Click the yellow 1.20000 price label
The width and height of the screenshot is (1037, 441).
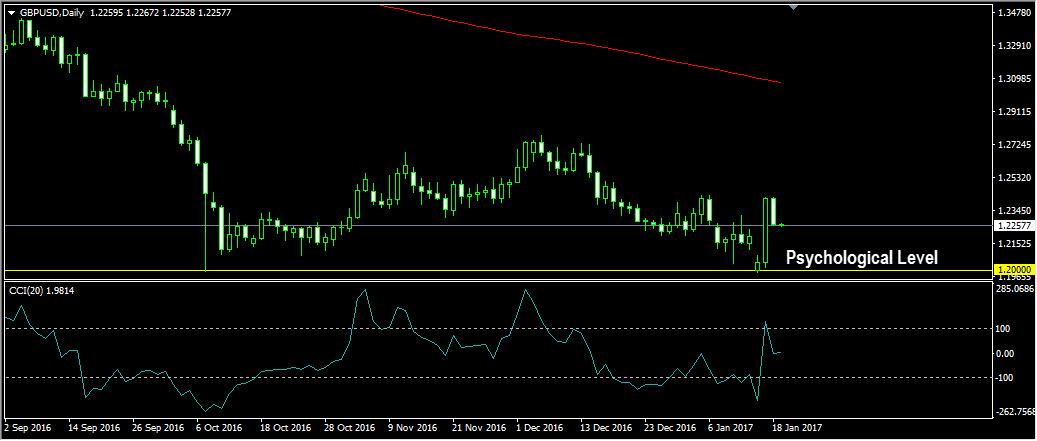(x=1014, y=270)
